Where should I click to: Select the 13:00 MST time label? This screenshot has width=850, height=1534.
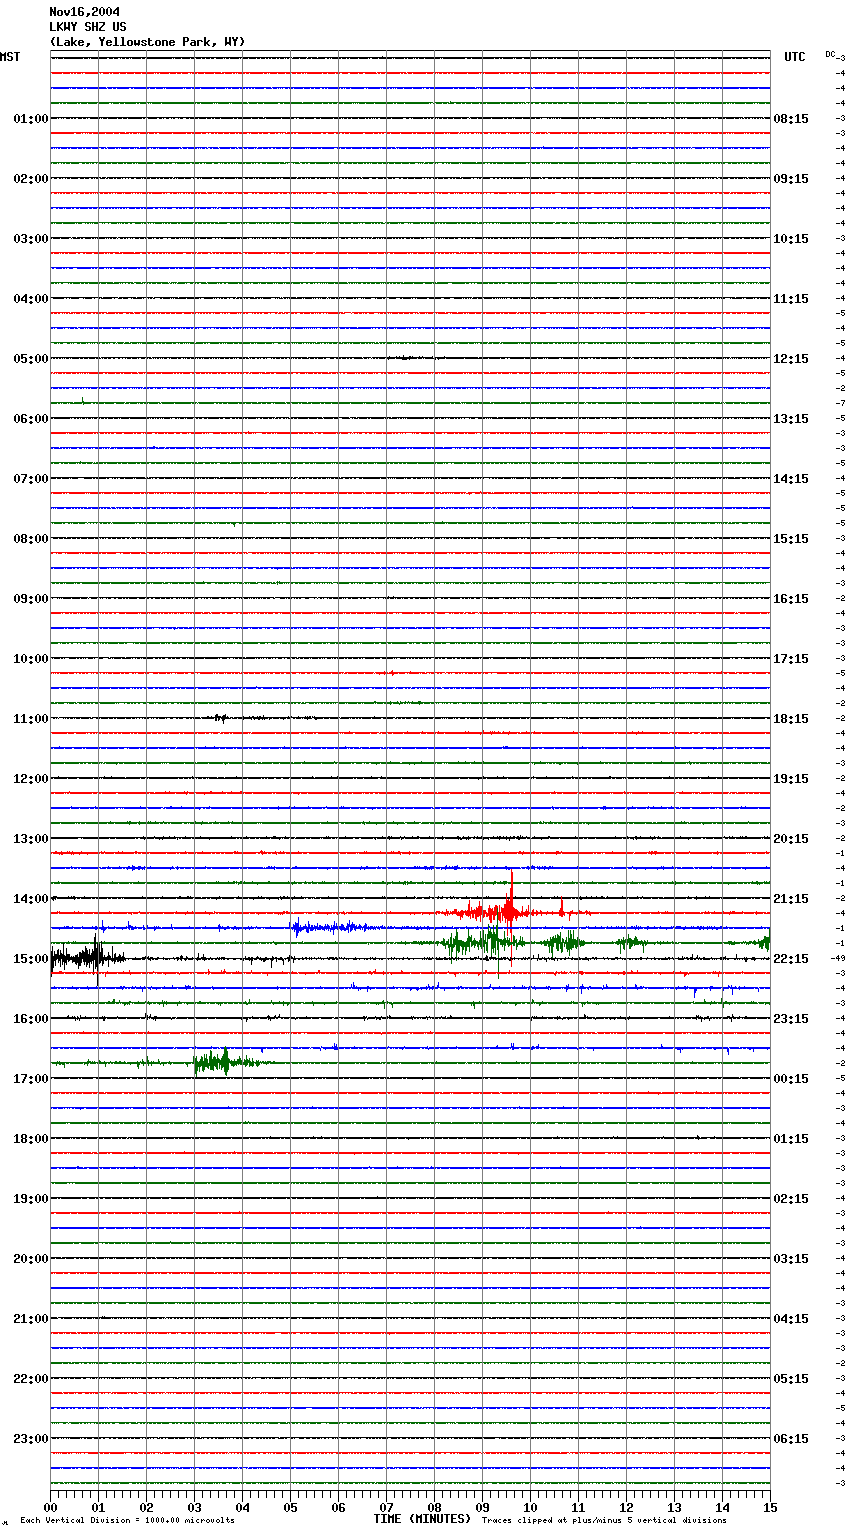click(x=31, y=839)
